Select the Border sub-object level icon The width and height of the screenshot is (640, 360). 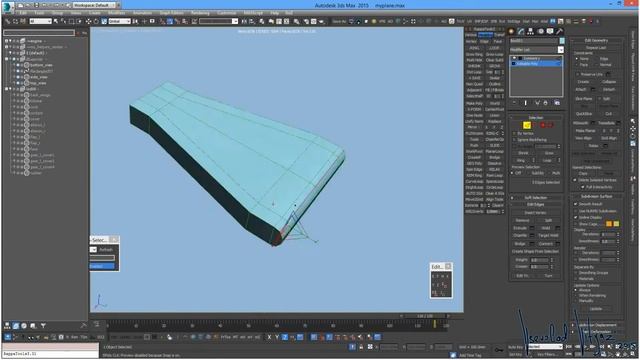click(x=535, y=125)
